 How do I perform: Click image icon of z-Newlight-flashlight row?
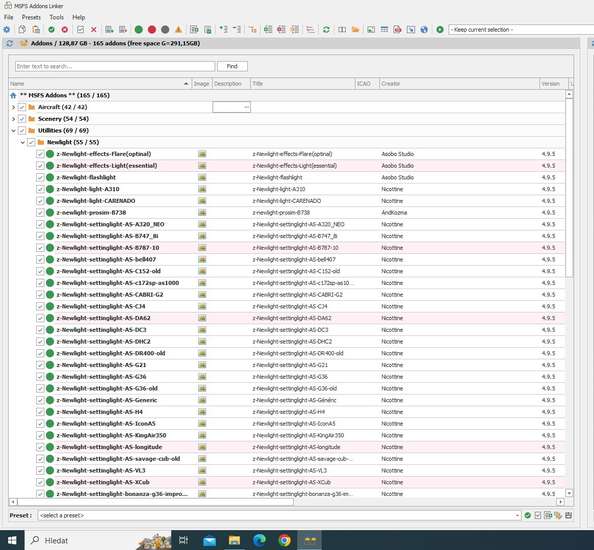202,177
